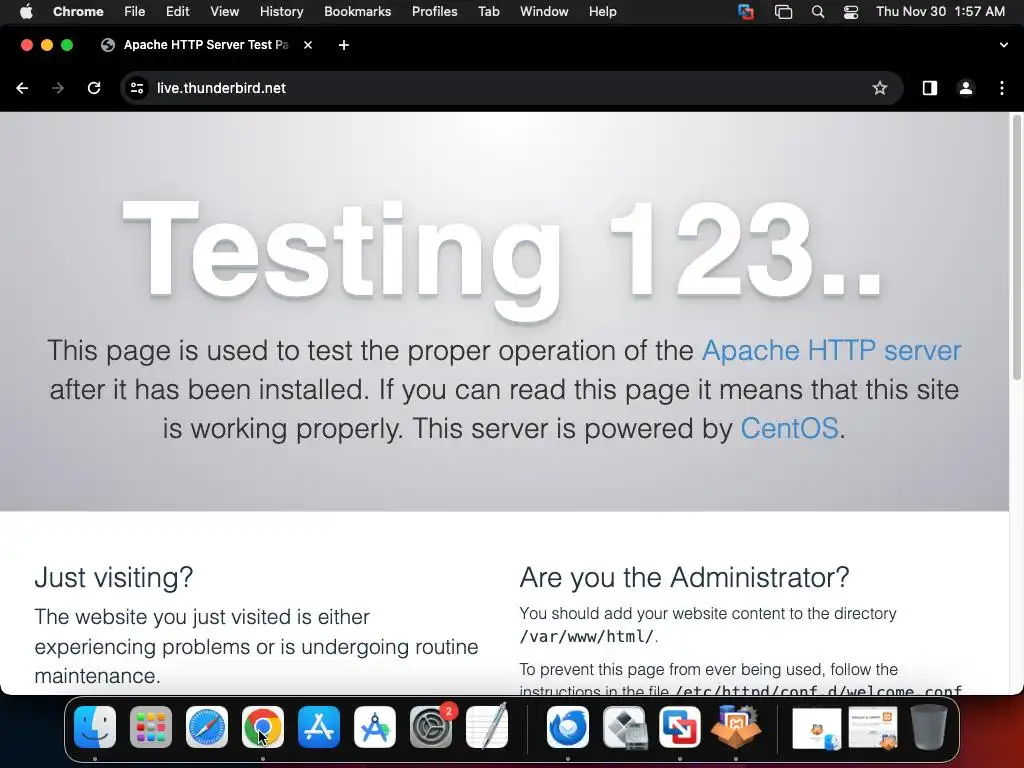Follow the Apache HTTP server link
The width and height of the screenshot is (1024, 768).
pos(831,351)
